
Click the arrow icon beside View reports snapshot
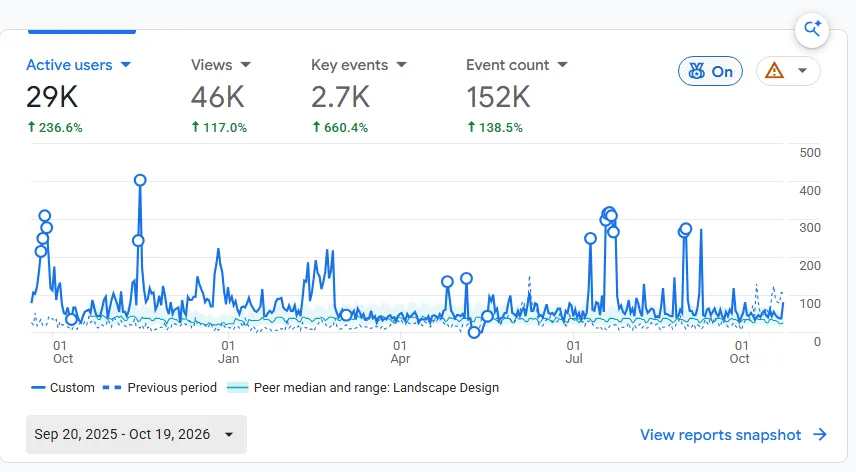point(819,434)
